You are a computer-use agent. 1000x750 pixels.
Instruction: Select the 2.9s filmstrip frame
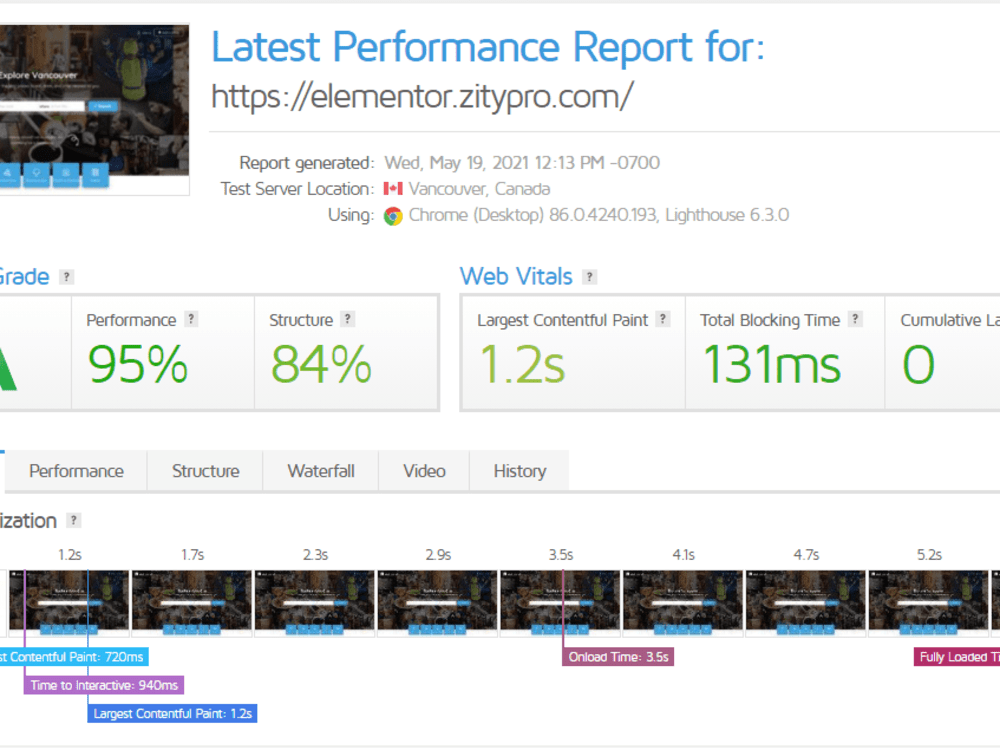pyautogui.click(x=438, y=603)
